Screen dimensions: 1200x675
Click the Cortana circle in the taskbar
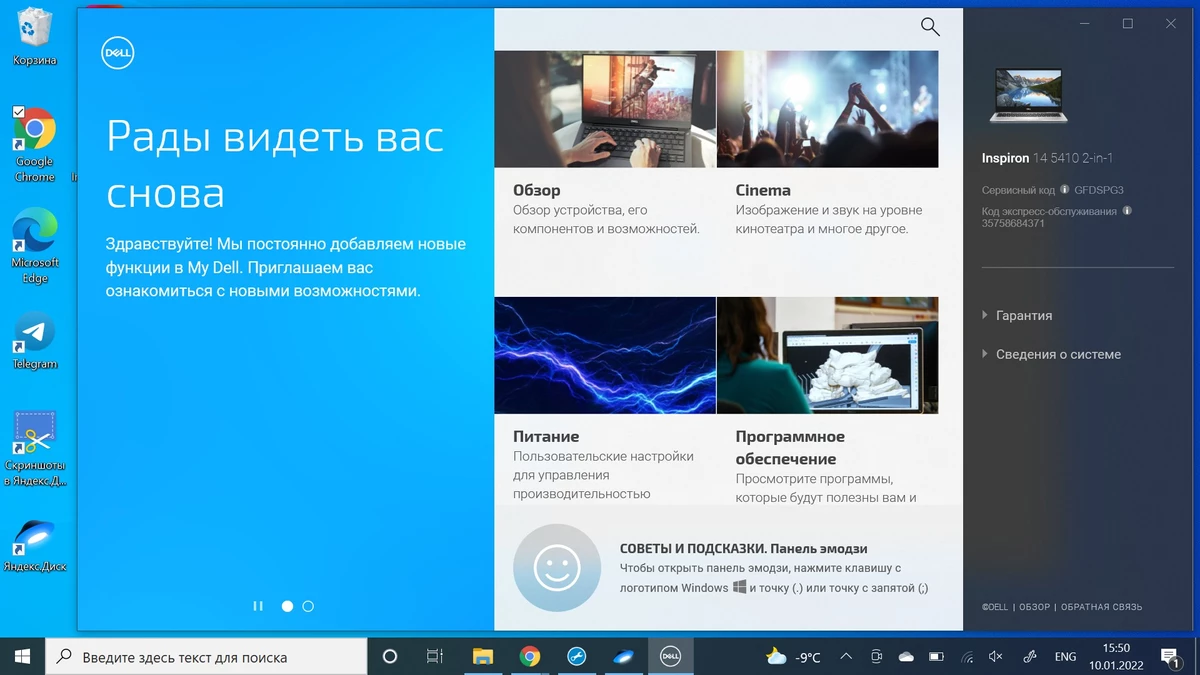[x=390, y=657]
